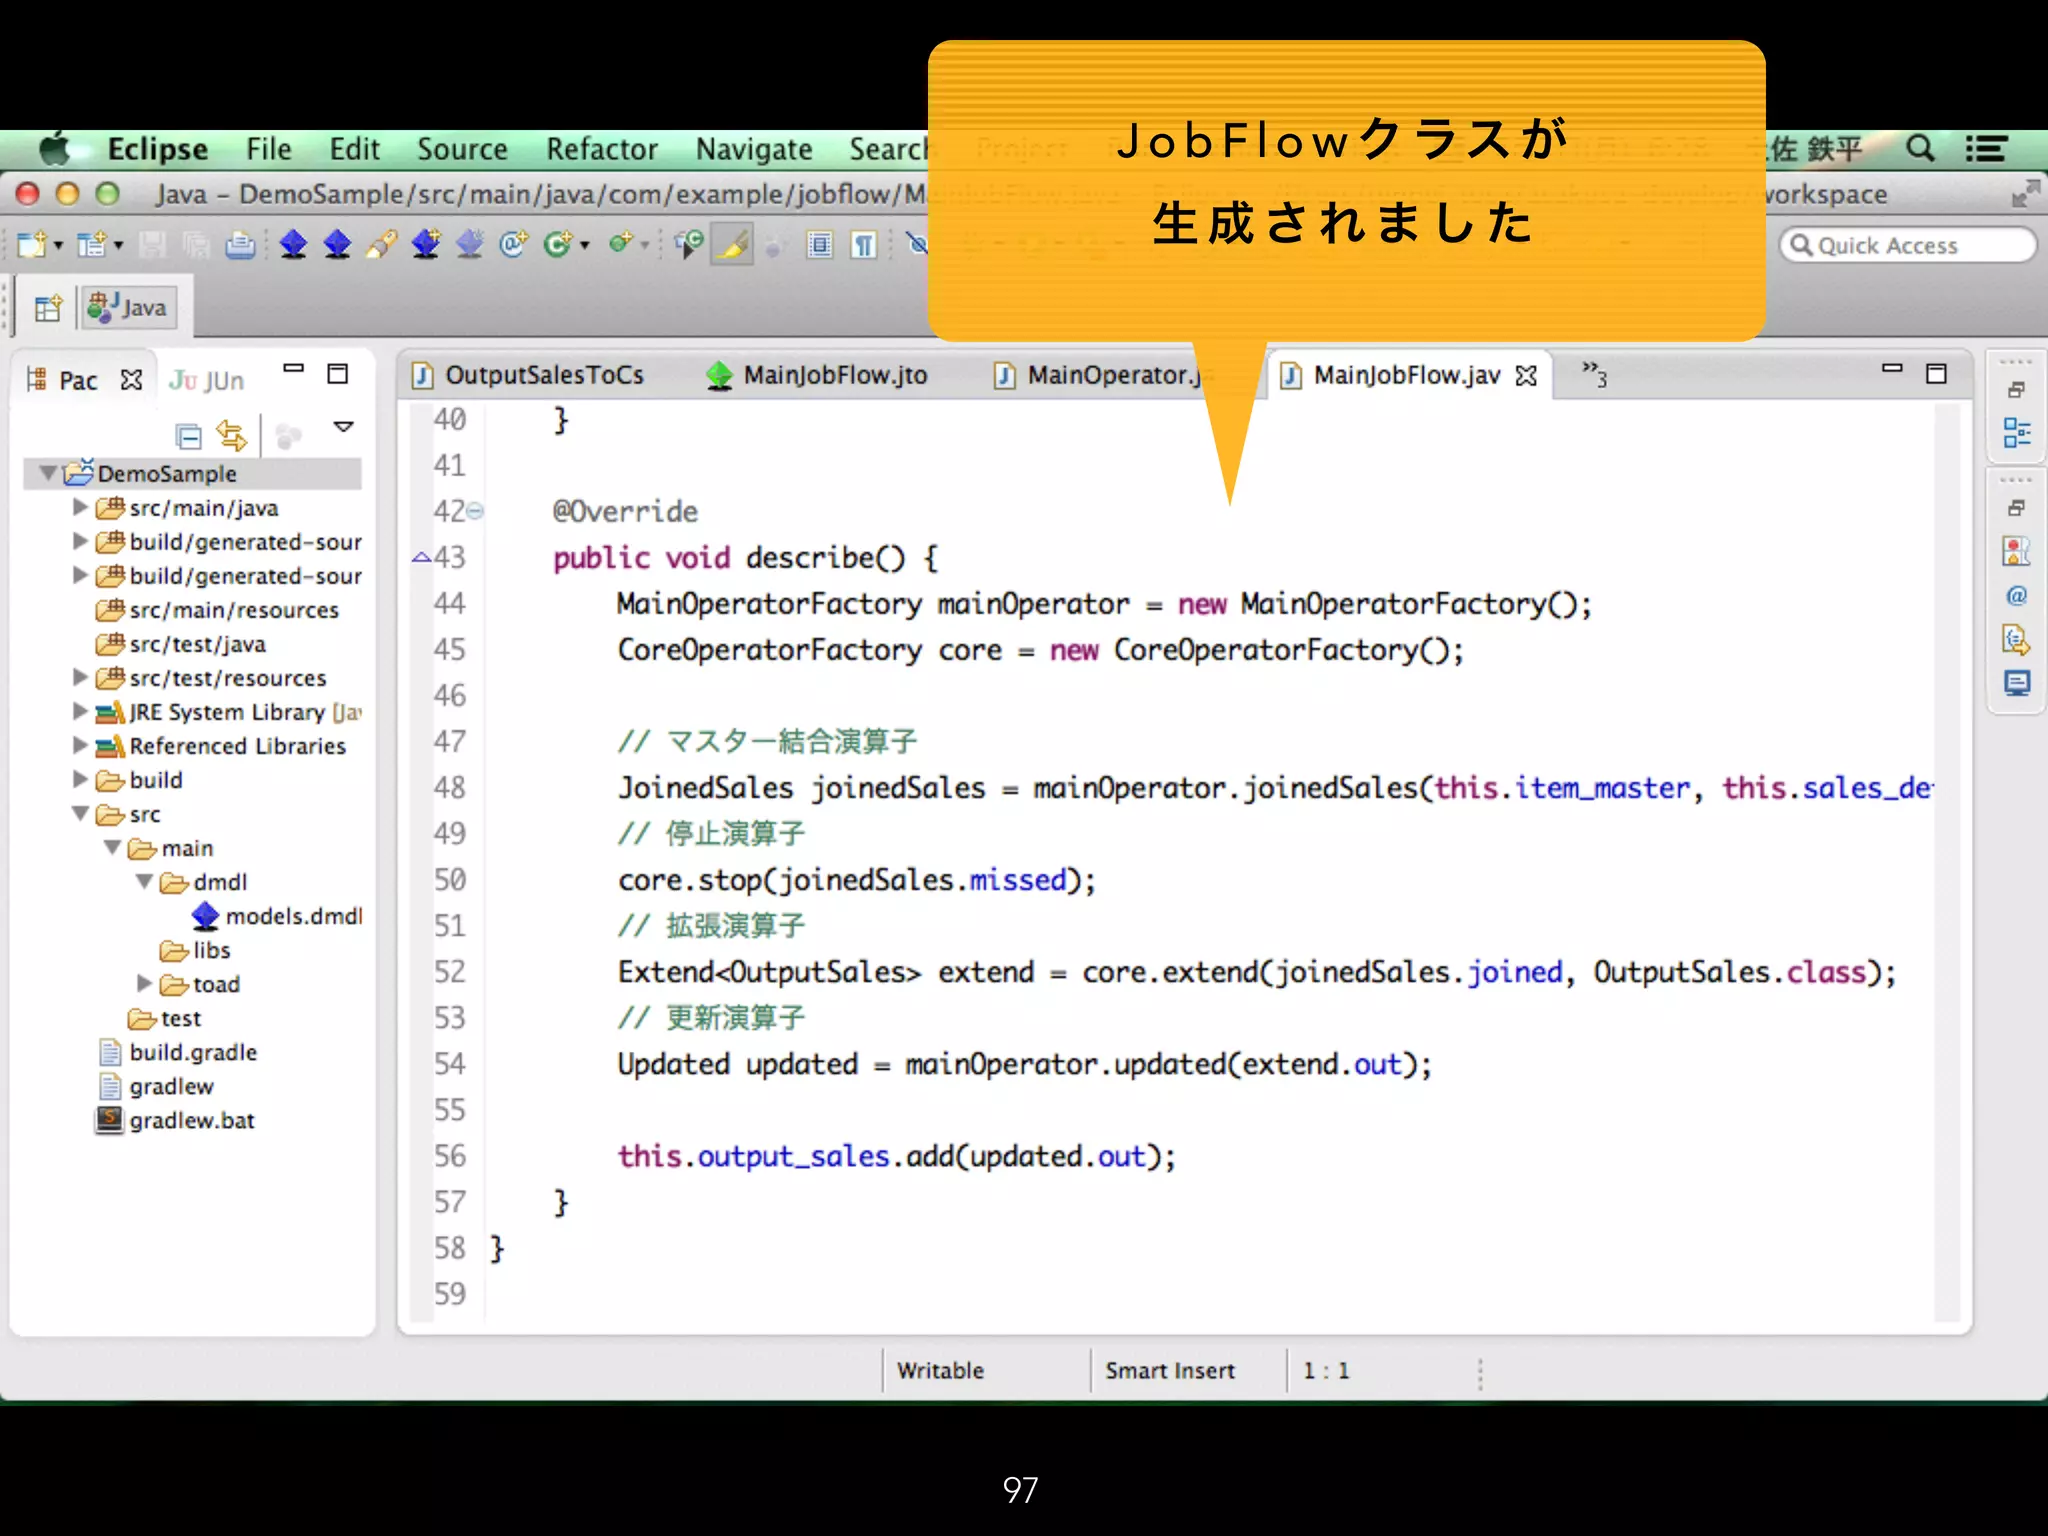Click the Outline view icon in right trim
Screen dimensions: 2048x1536
[x=2016, y=433]
